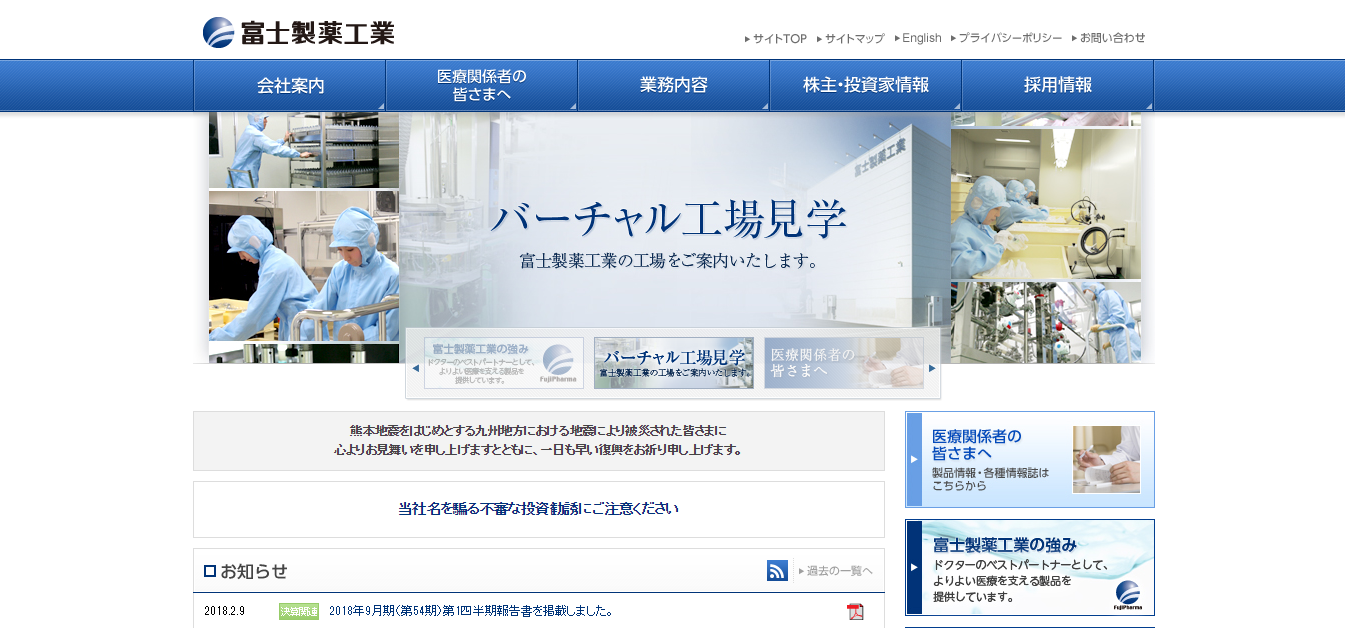Viewport: 1345px width, 628px height.
Task: Switch to English site
Action: click(918, 39)
